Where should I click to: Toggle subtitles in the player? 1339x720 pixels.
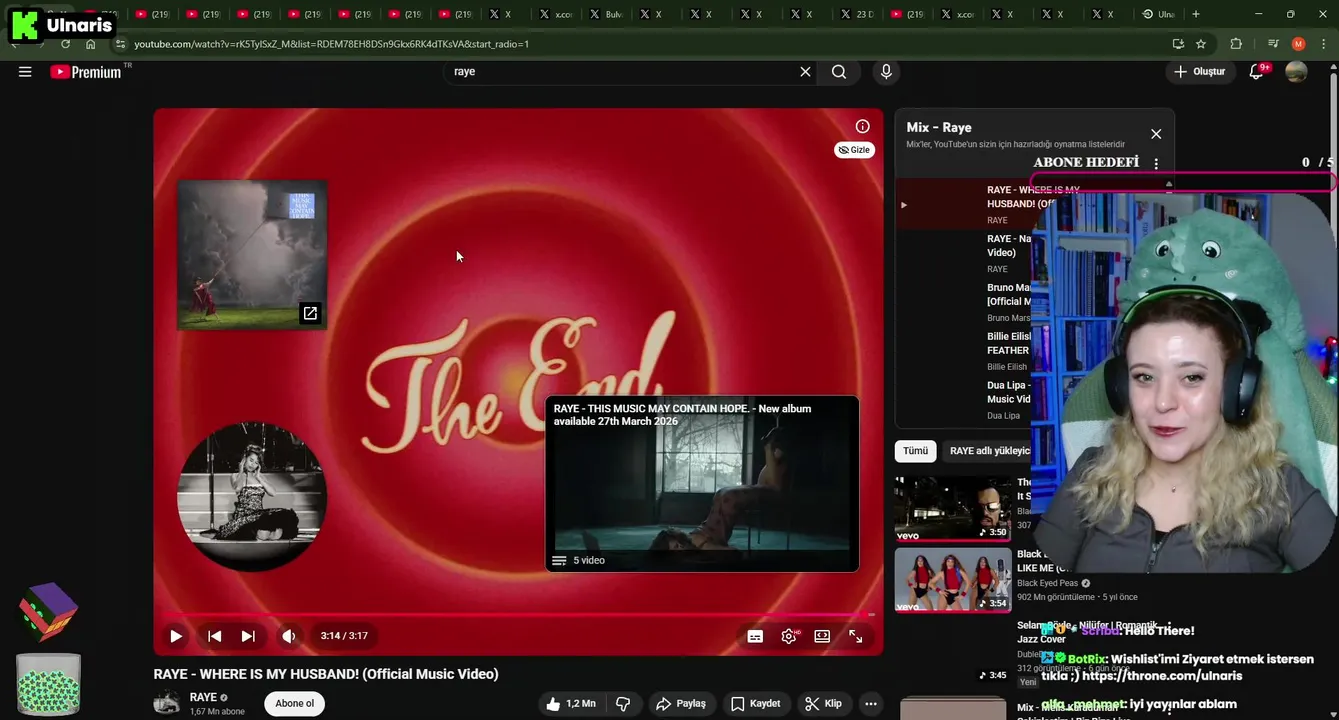point(755,636)
